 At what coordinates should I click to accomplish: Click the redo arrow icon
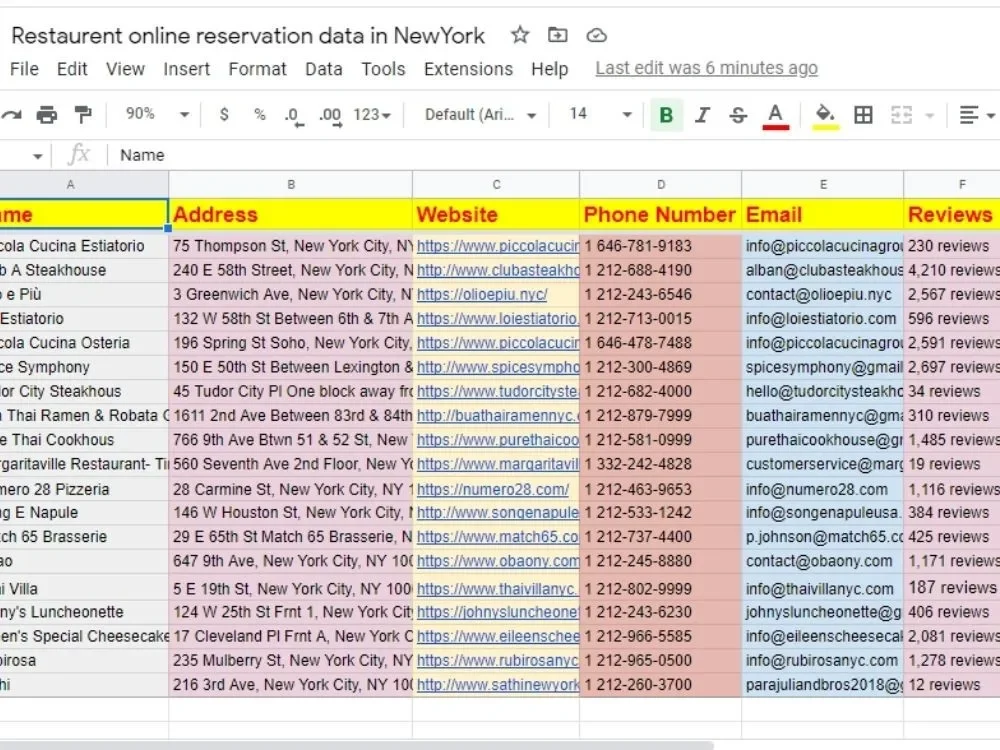[11, 115]
